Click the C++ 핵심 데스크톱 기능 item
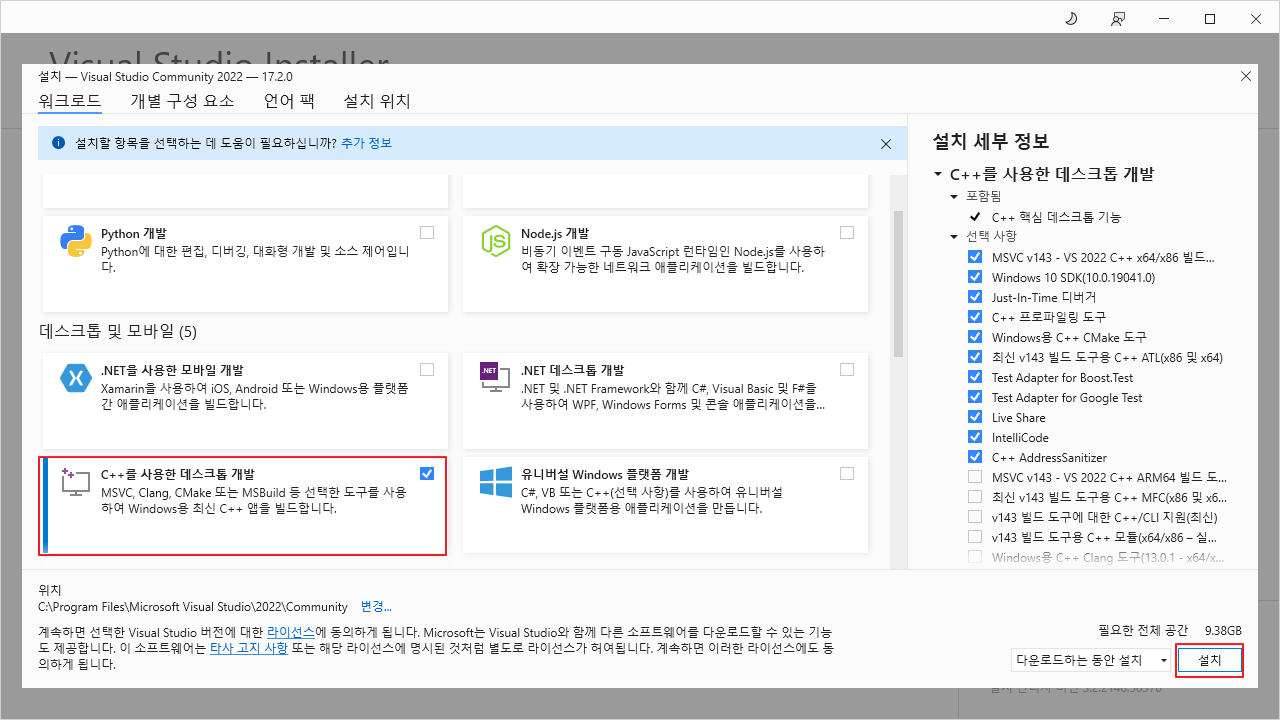The width and height of the screenshot is (1280, 720). (x=1056, y=217)
